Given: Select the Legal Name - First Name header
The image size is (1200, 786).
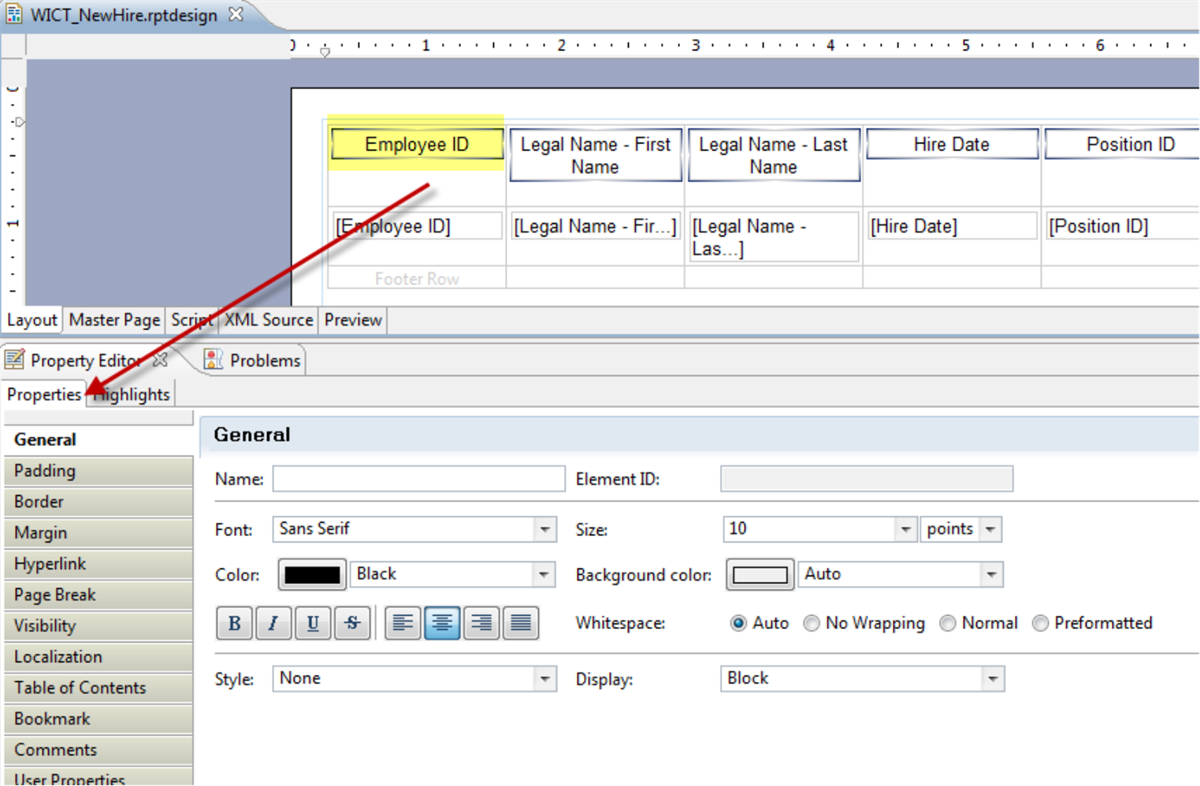Looking at the screenshot, I should click(595, 155).
